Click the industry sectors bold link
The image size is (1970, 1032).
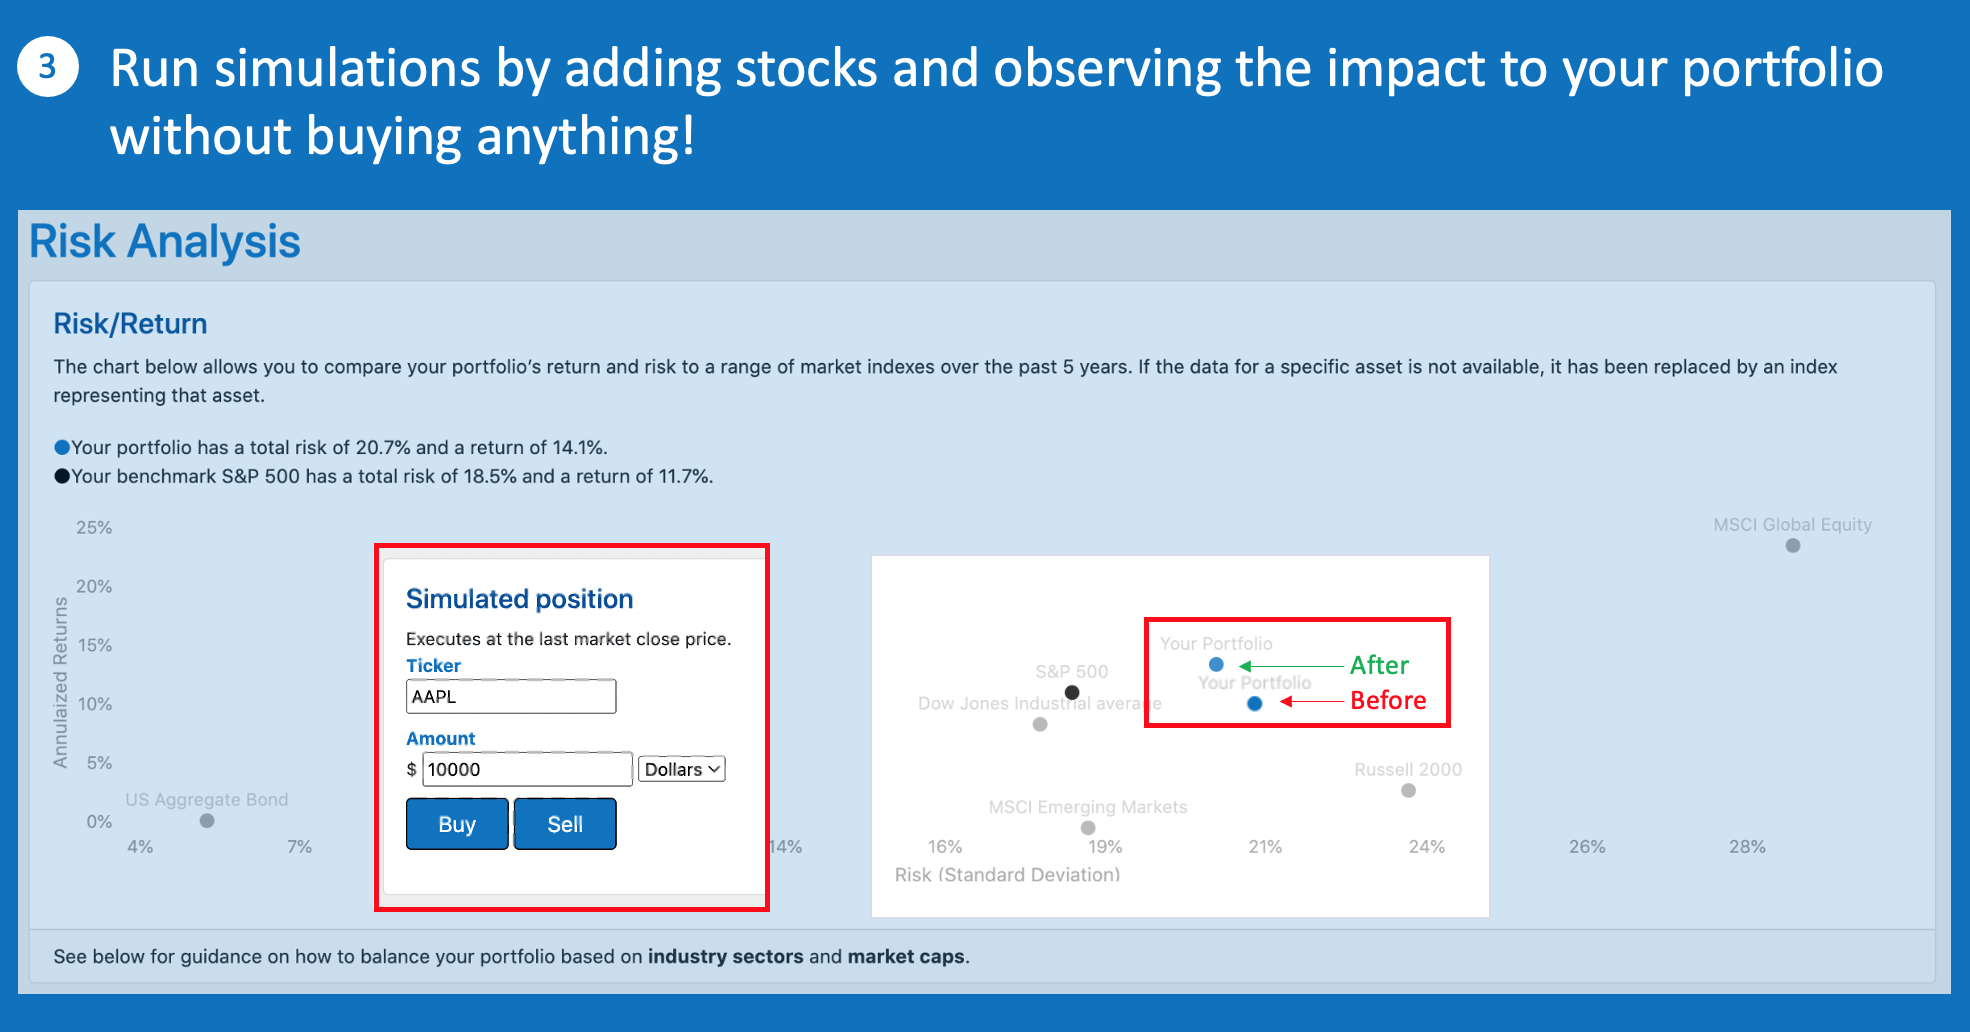click(725, 956)
